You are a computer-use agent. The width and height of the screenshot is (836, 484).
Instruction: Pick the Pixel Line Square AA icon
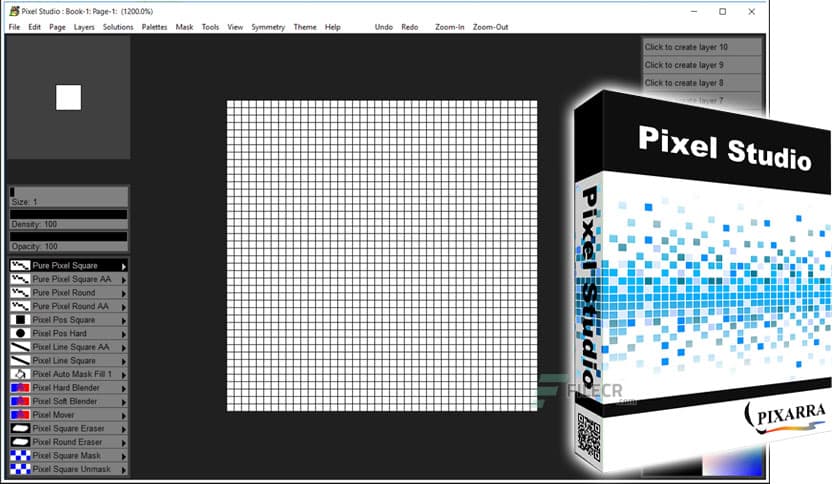pos(20,347)
